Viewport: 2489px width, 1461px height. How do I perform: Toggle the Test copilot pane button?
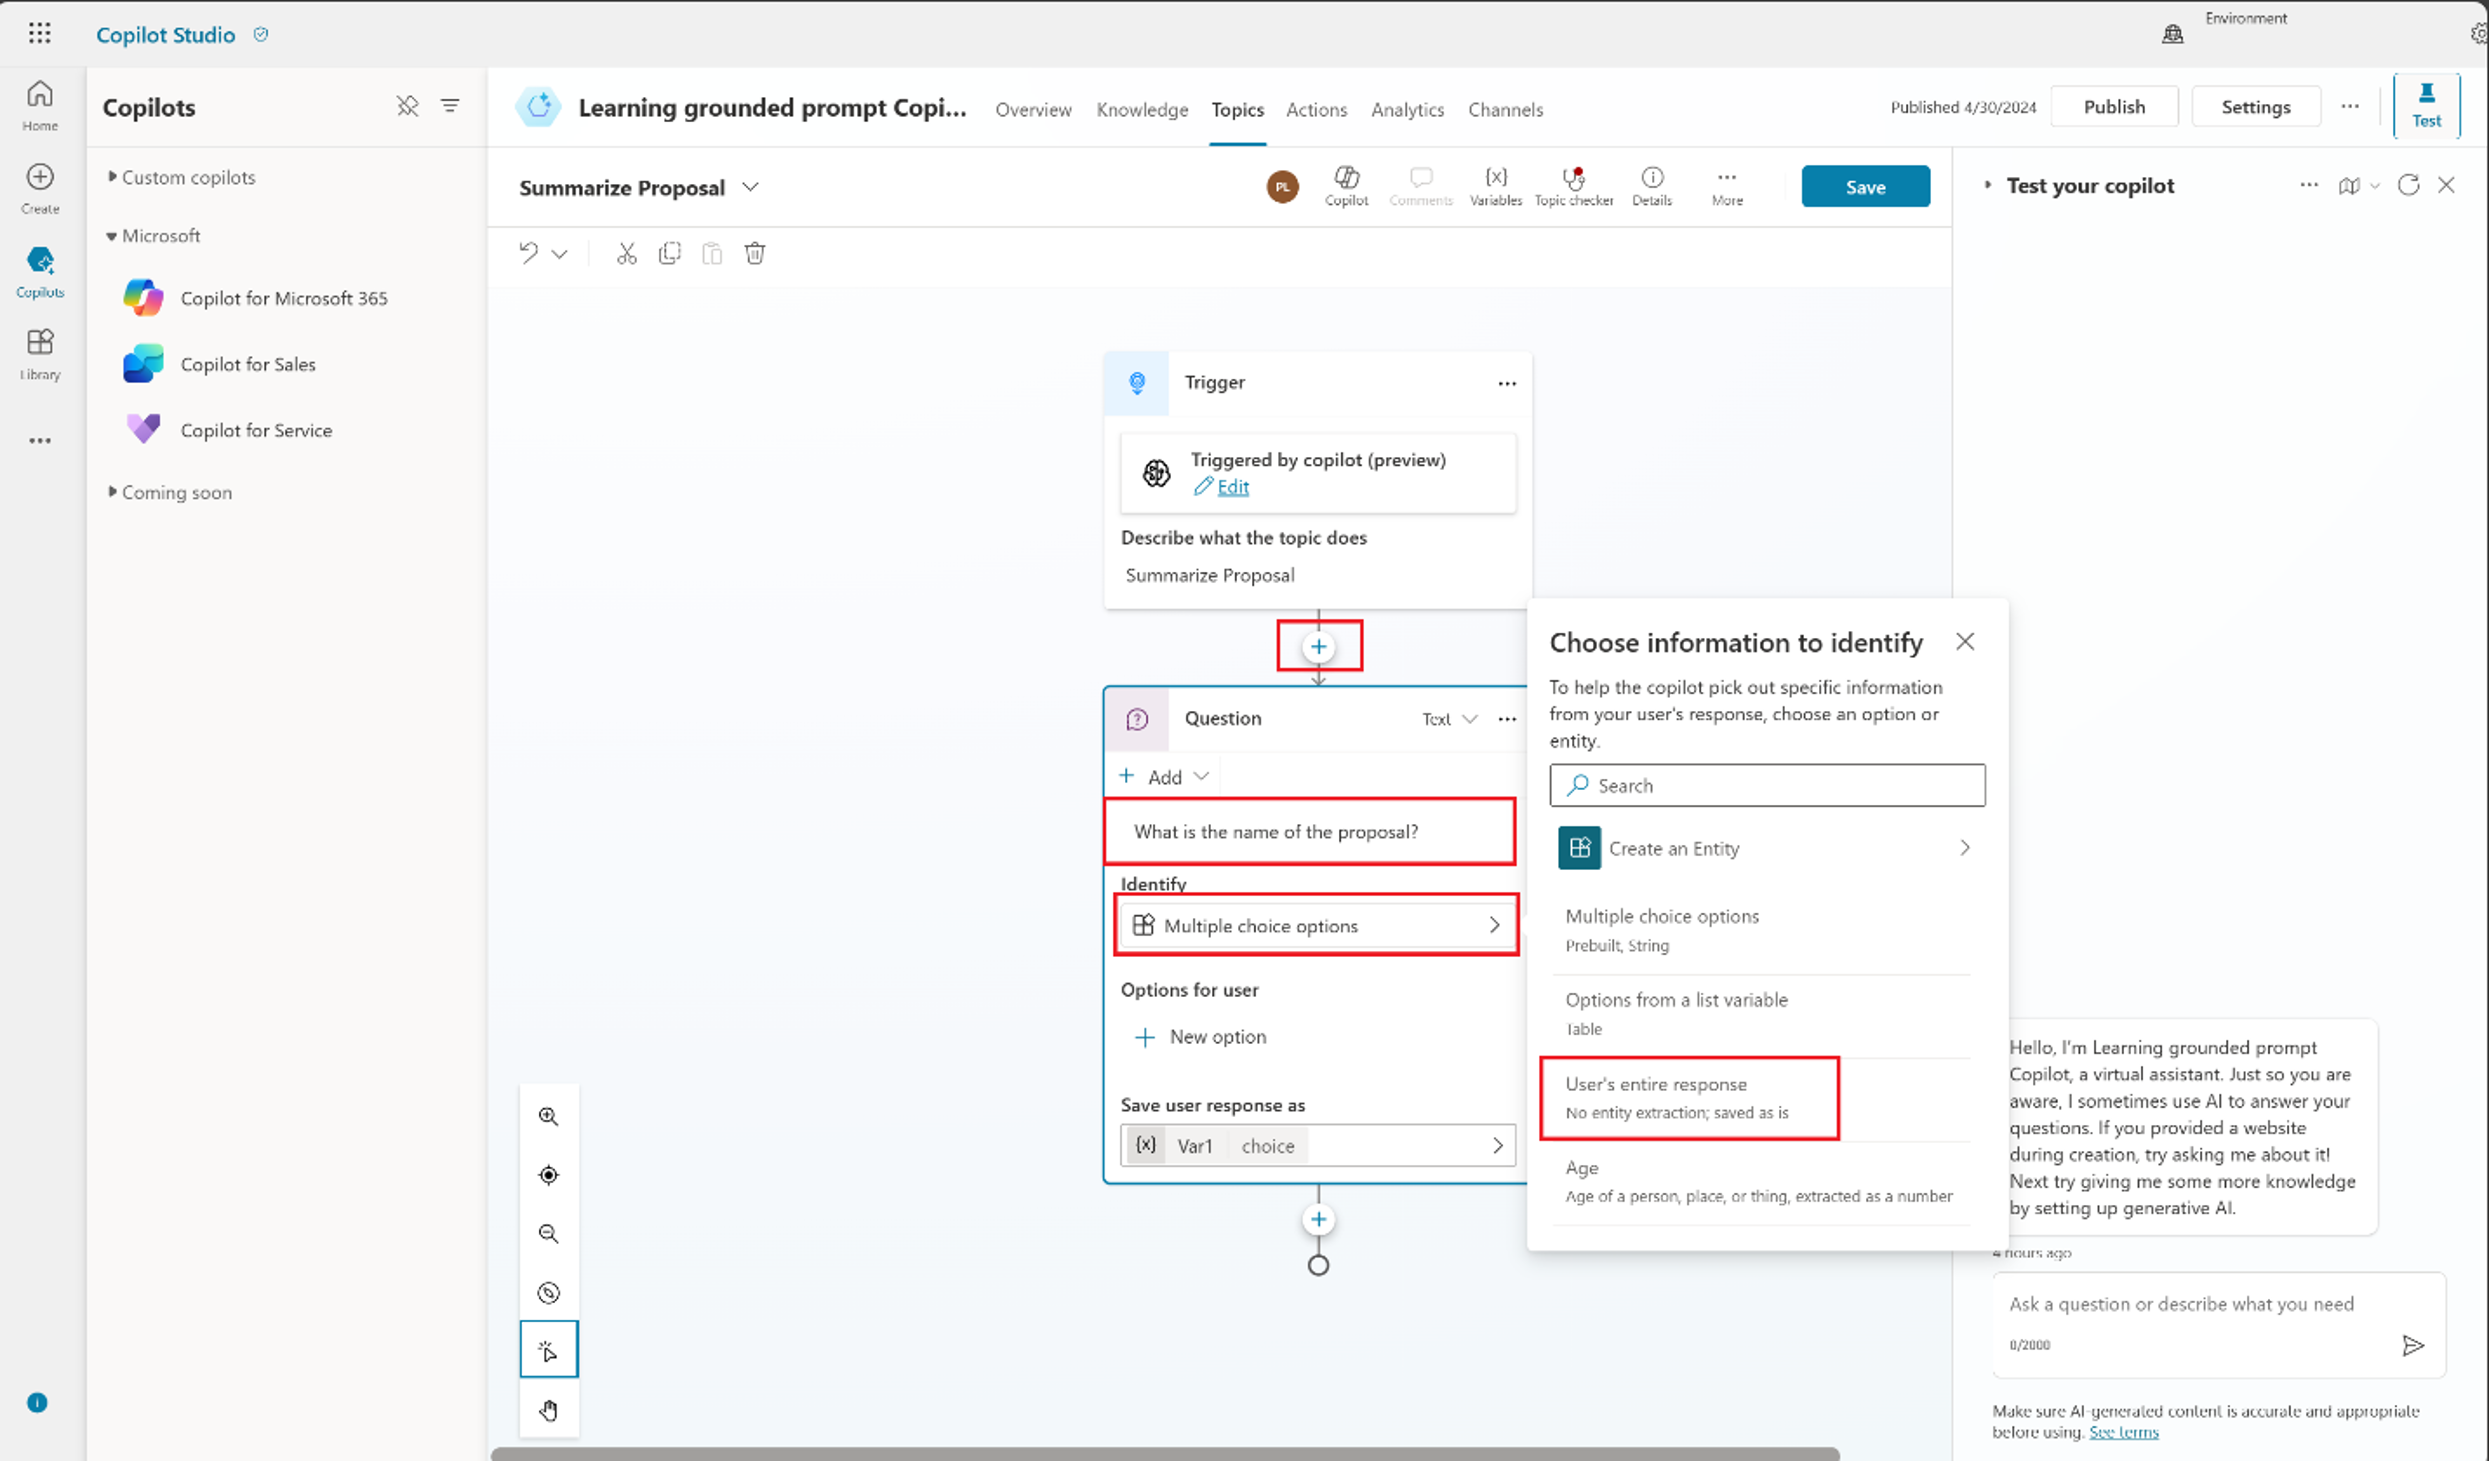[2426, 105]
